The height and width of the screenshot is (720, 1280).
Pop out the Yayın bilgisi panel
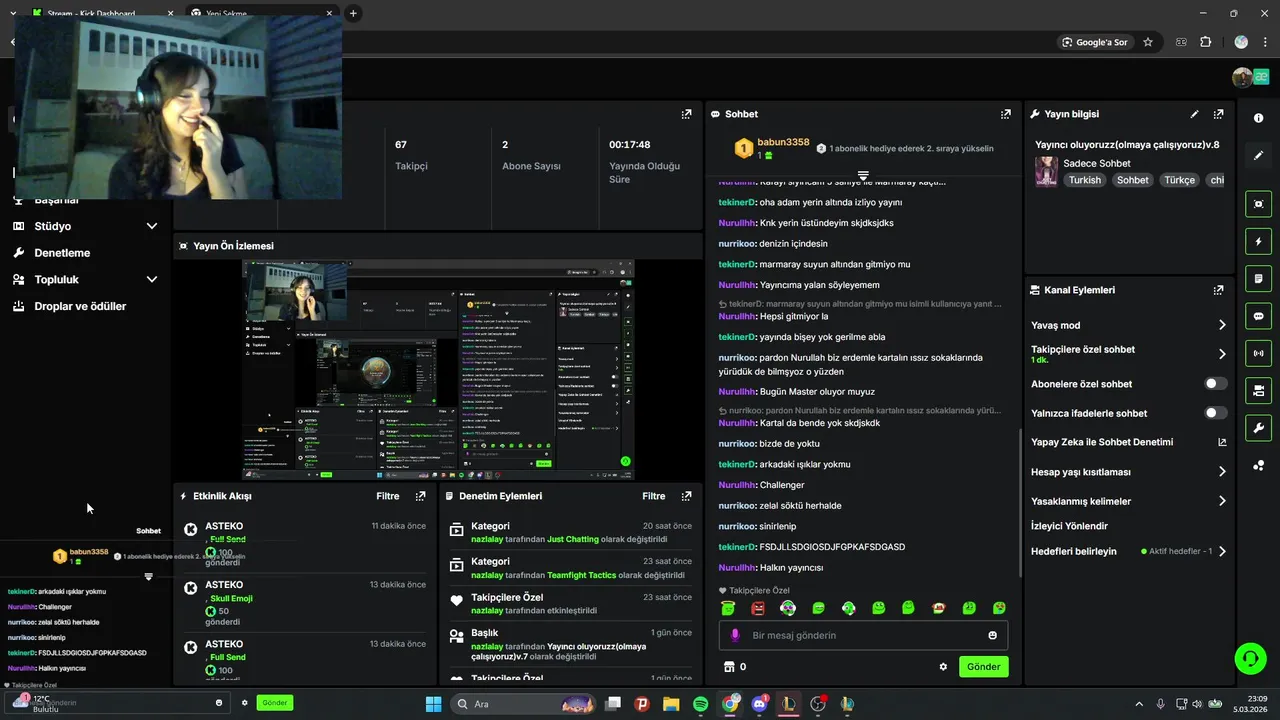point(1218,114)
